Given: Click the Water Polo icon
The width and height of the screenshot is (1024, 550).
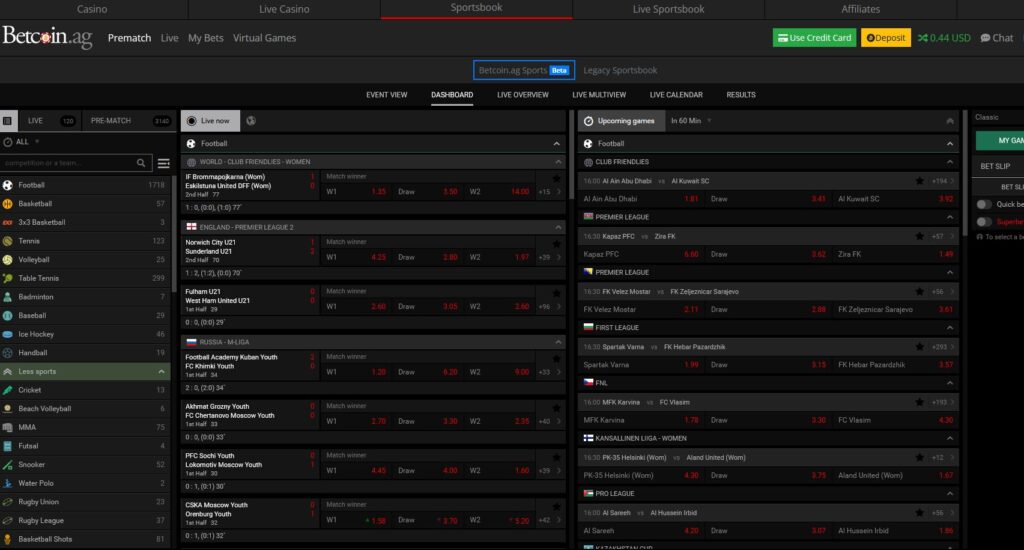Looking at the screenshot, I should (x=8, y=483).
